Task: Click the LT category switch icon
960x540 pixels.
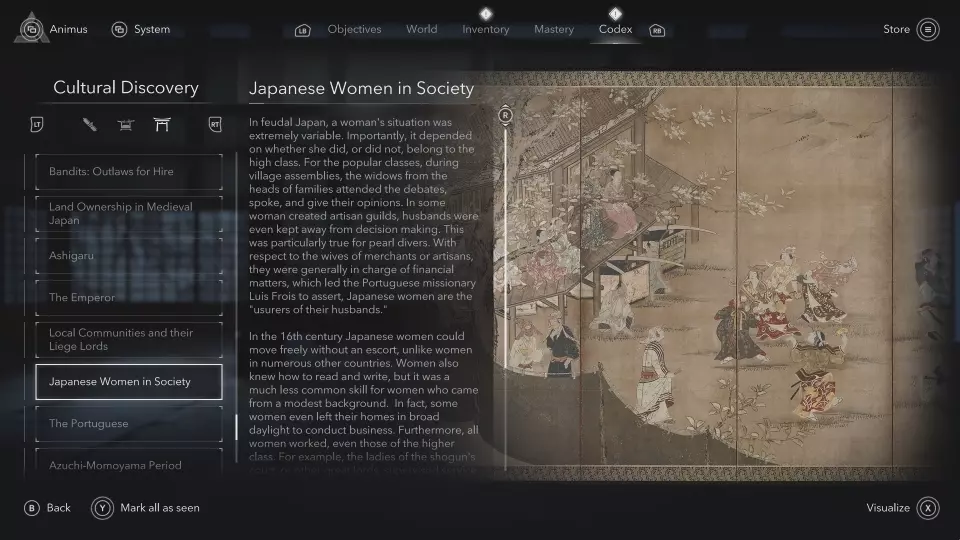Action: (37, 125)
